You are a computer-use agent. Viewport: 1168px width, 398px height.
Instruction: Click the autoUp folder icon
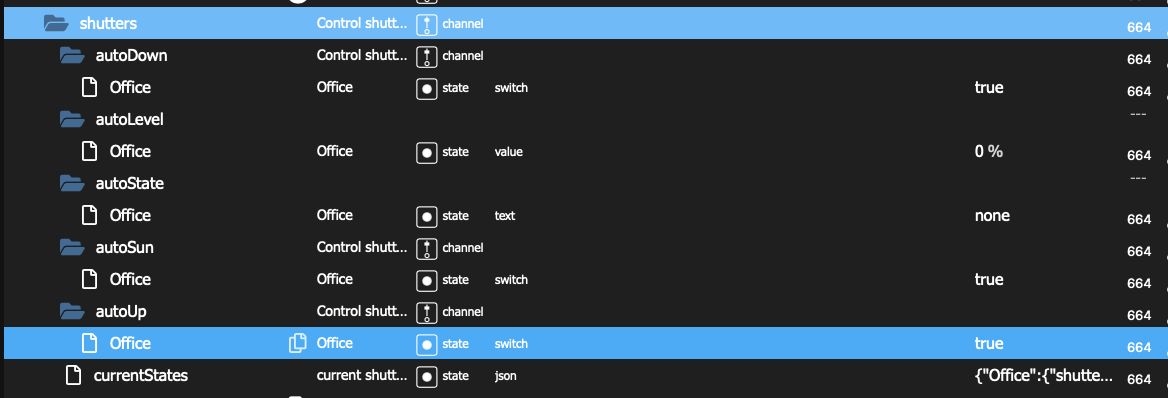pyautogui.click(x=72, y=312)
